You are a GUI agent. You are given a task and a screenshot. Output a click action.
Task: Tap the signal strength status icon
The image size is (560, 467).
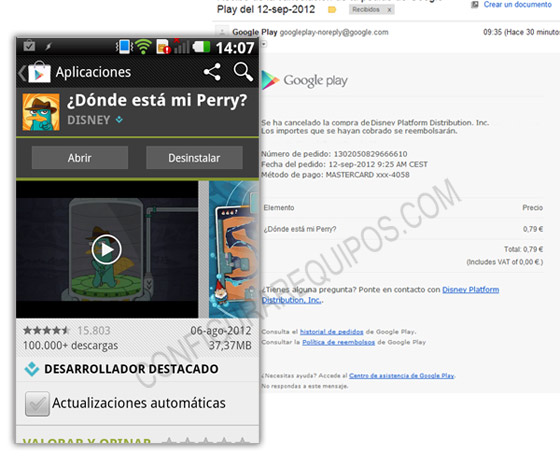(181, 46)
